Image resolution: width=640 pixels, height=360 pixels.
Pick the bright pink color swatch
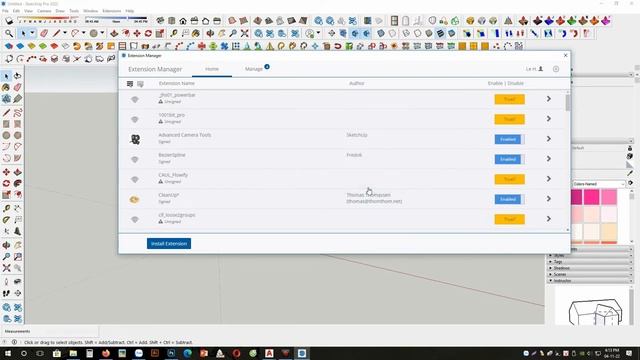591,197
